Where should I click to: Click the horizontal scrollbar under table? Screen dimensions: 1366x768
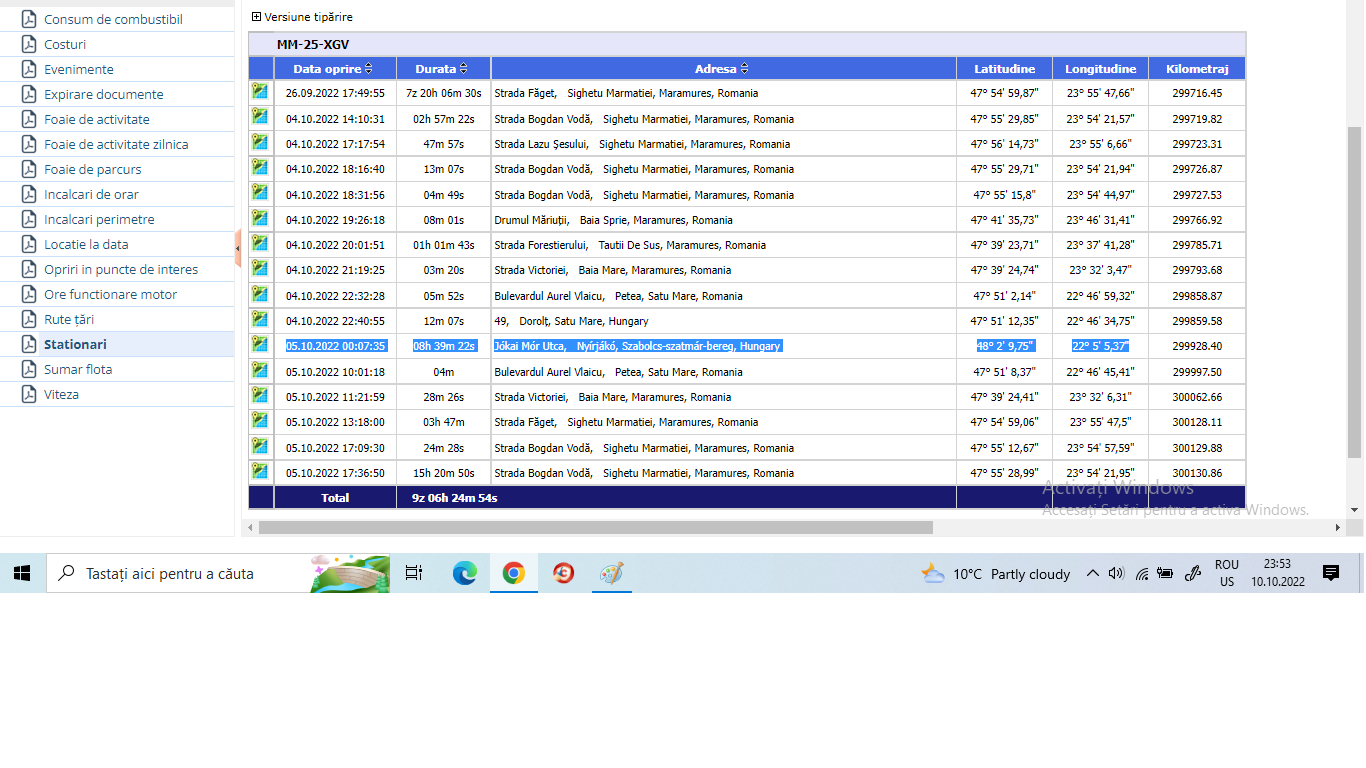pyautogui.click(x=595, y=527)
